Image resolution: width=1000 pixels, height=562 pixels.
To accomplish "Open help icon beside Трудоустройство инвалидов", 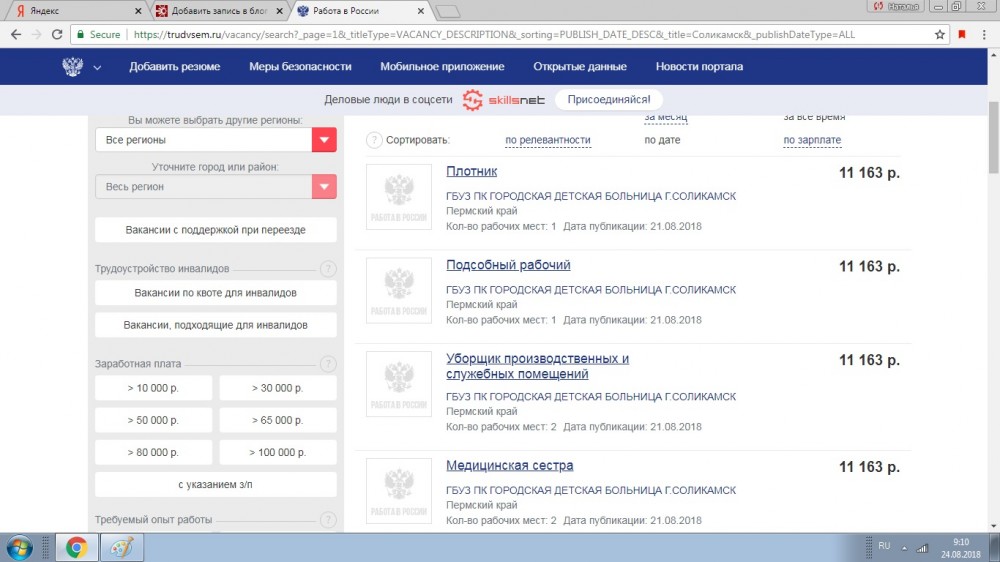I will pyautogui.click(x=327, y=269).
